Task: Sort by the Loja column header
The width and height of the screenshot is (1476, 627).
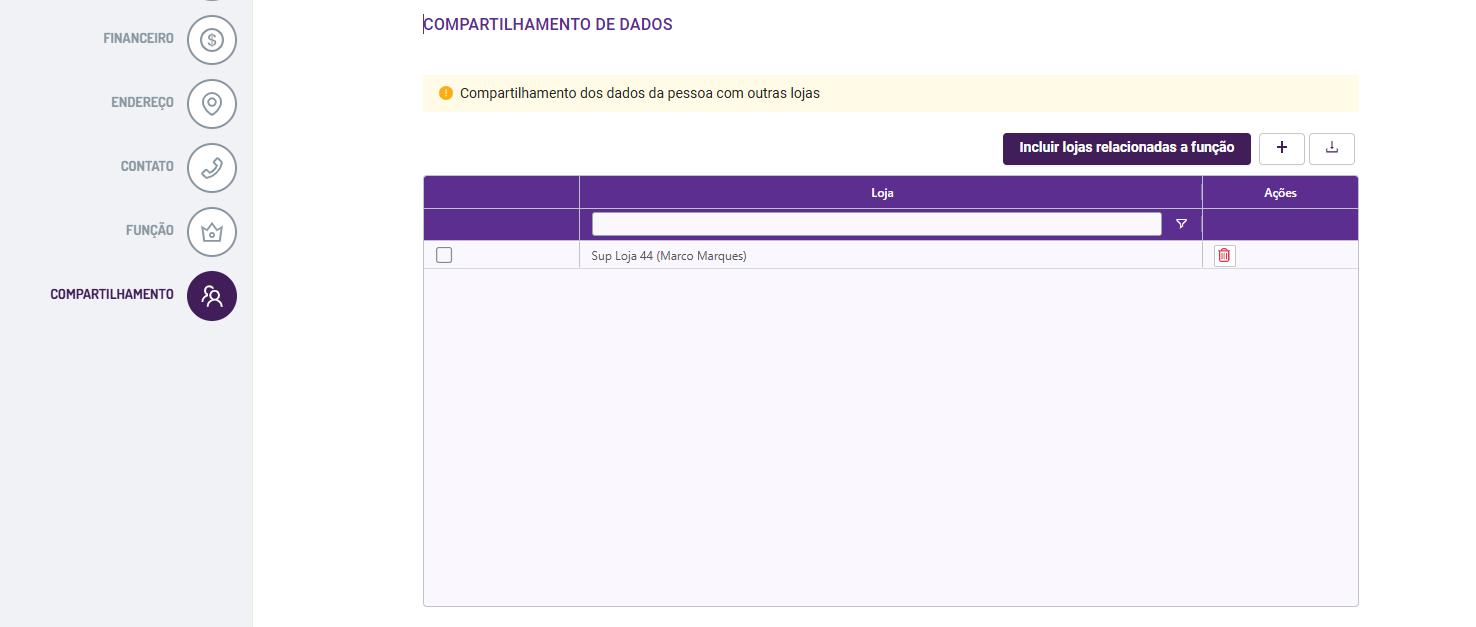Action: (891, 193)
